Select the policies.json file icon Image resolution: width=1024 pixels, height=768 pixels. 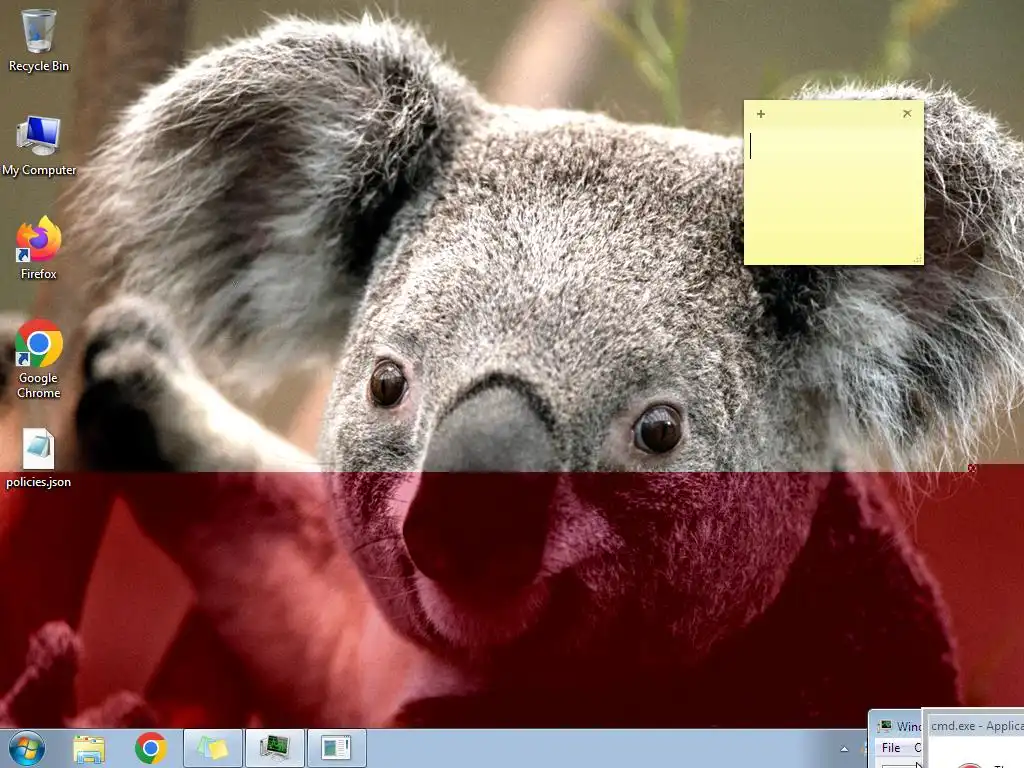39,449
